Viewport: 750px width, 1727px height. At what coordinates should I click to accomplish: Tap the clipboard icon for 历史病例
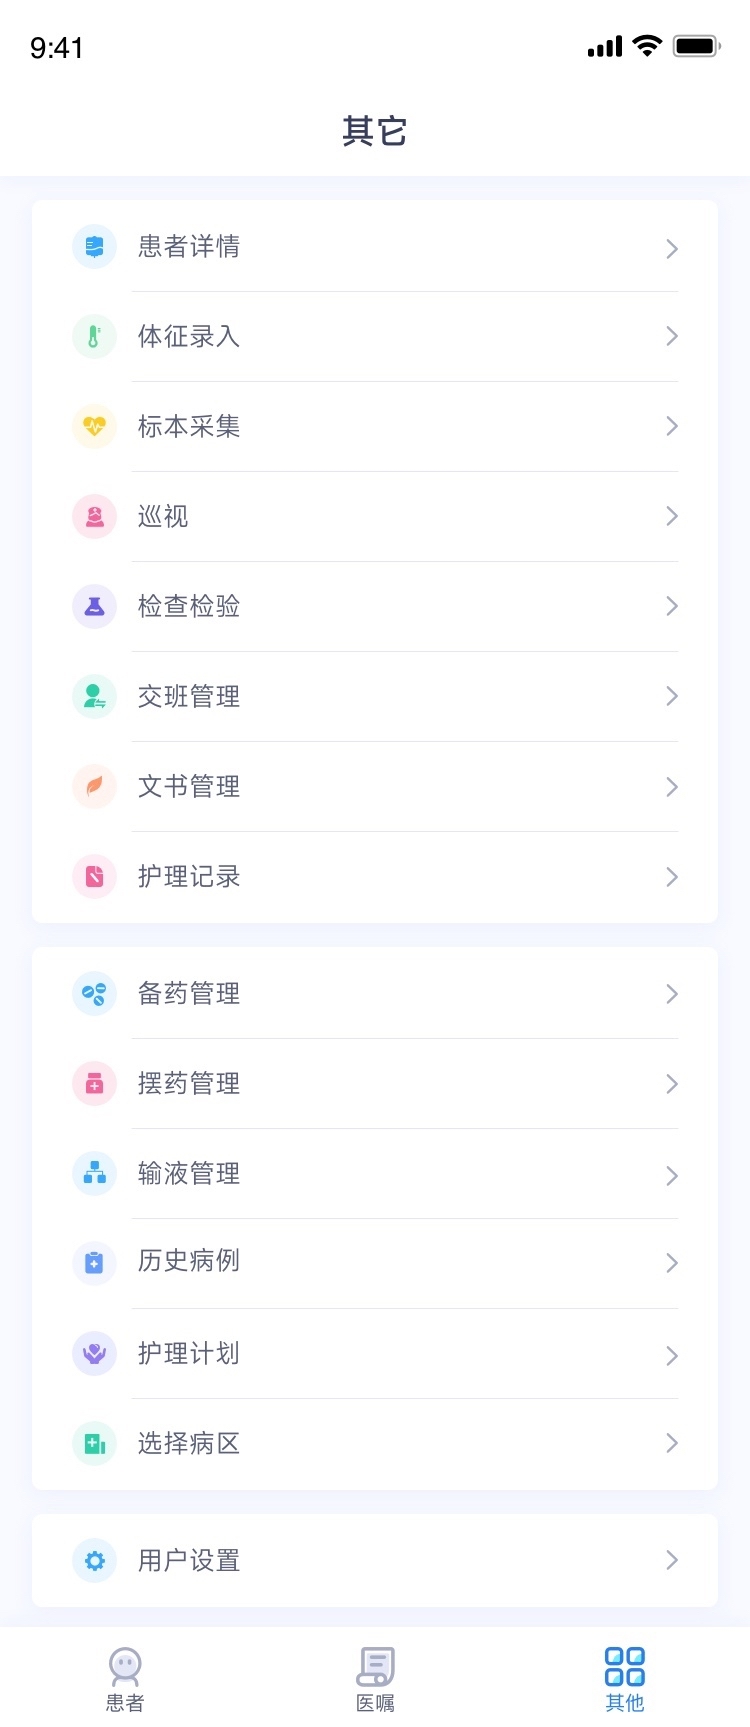[95, 1263]
